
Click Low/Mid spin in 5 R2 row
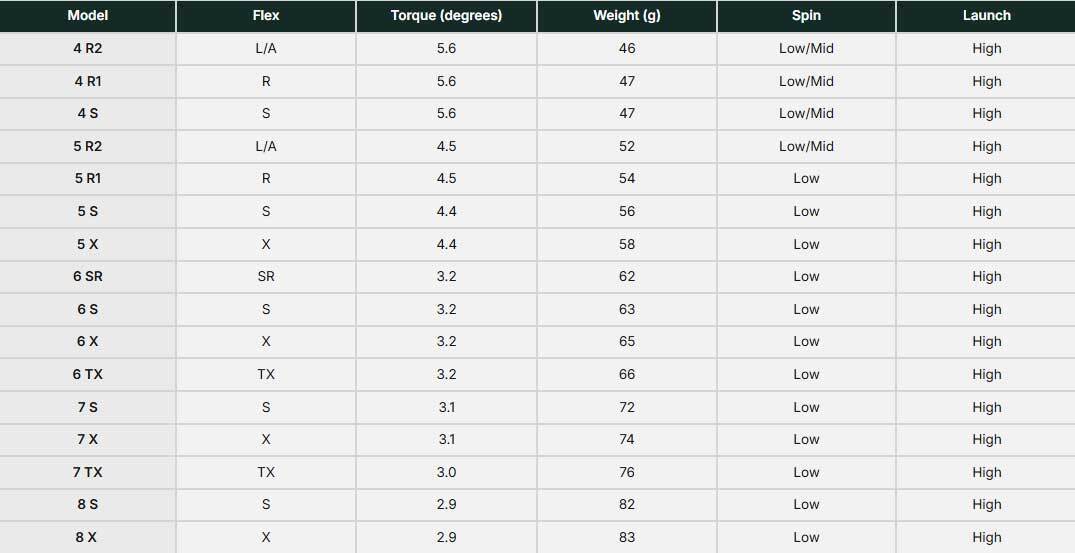[806, 147]
